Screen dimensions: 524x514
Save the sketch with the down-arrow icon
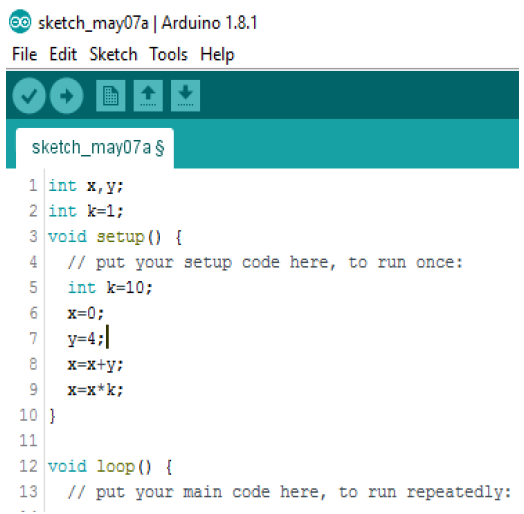pyautogui.click(x=185, y=96)
